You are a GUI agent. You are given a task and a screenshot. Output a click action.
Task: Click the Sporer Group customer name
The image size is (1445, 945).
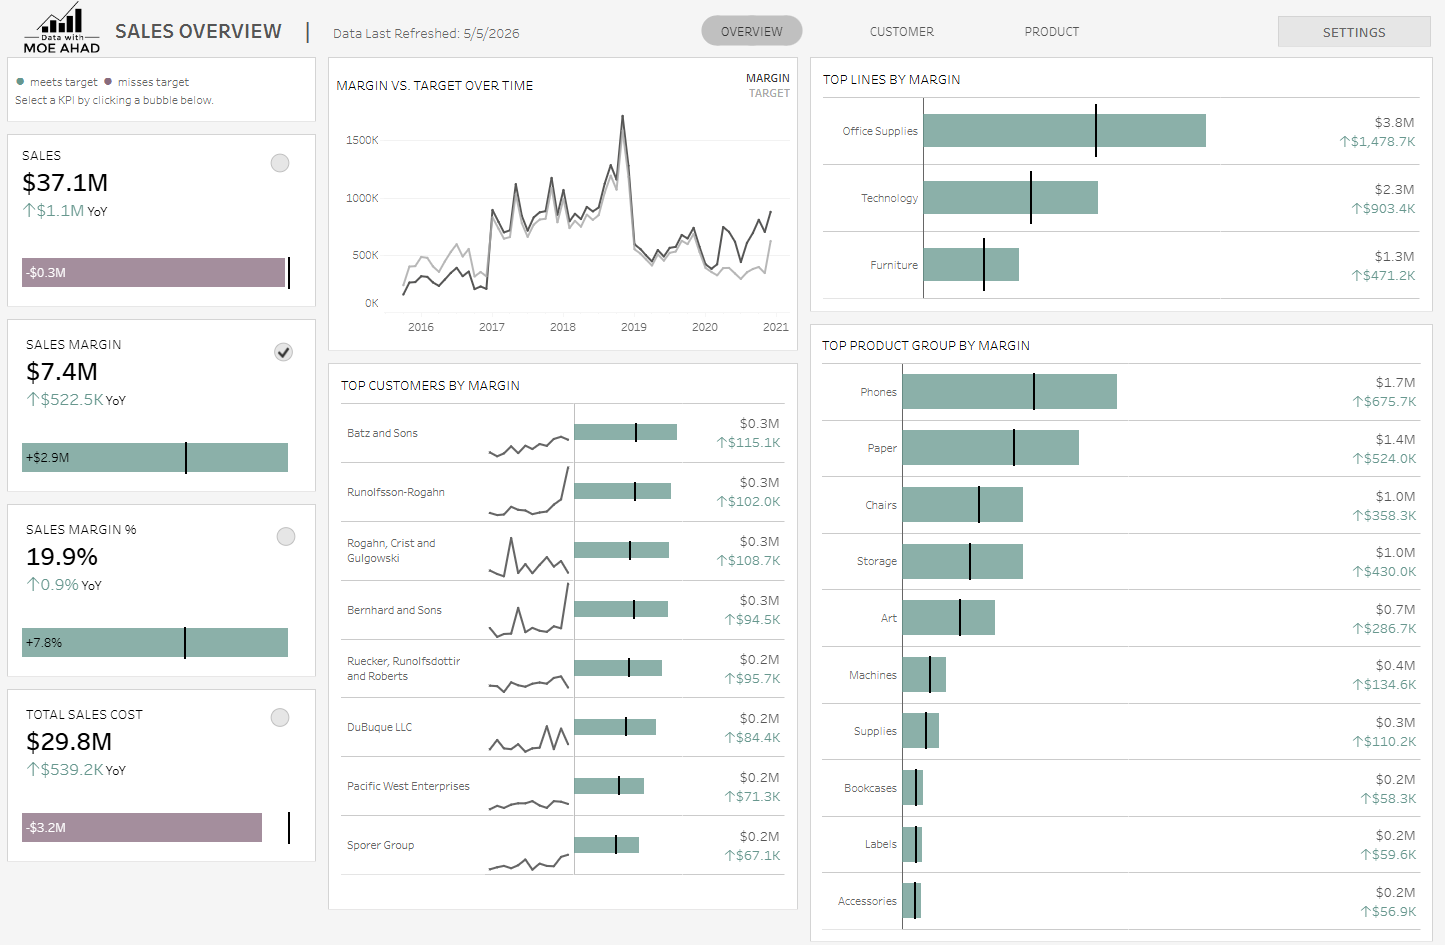[x=380, y=845]
